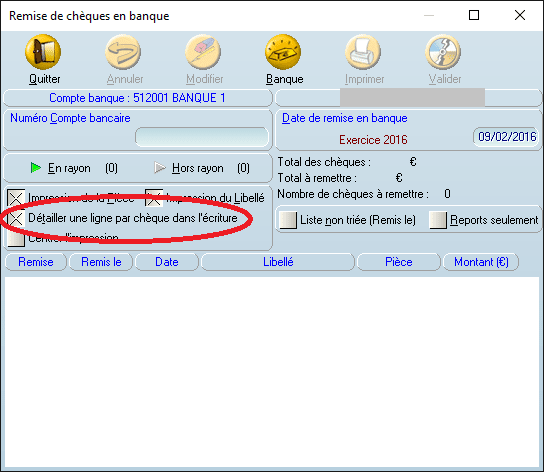Select the green En rayon arrow
544x472 pixels.
point(36,168)
